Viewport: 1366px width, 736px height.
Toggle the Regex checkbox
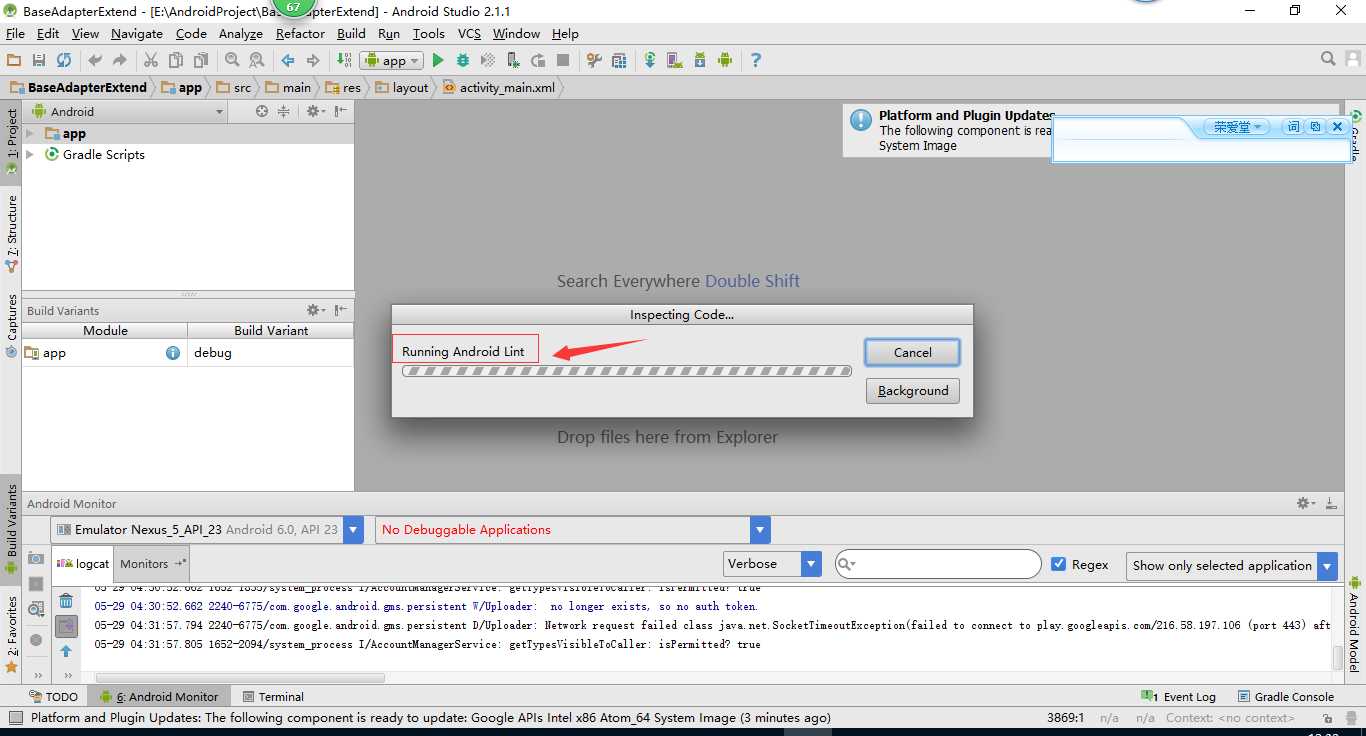click(x=1059, y=564)
